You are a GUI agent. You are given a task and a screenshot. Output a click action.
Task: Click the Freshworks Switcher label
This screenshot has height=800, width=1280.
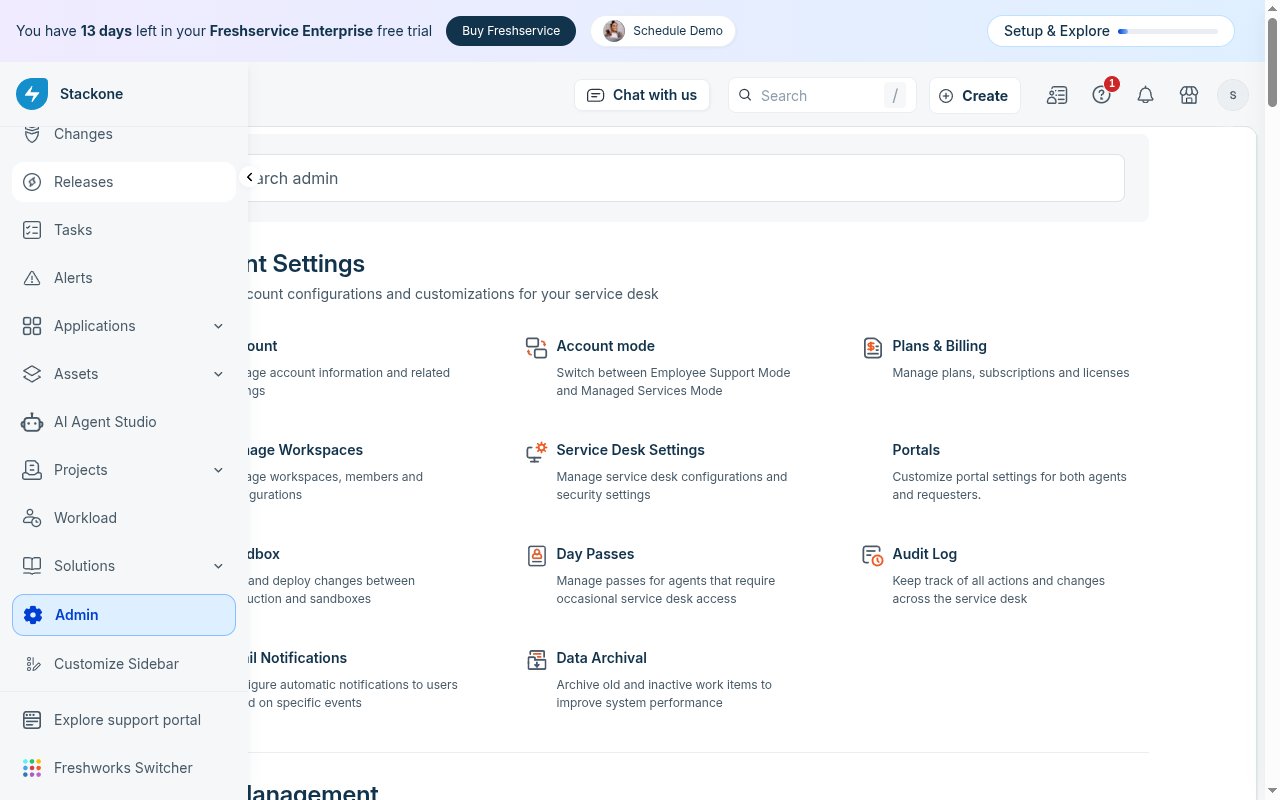tap(123, 768)
